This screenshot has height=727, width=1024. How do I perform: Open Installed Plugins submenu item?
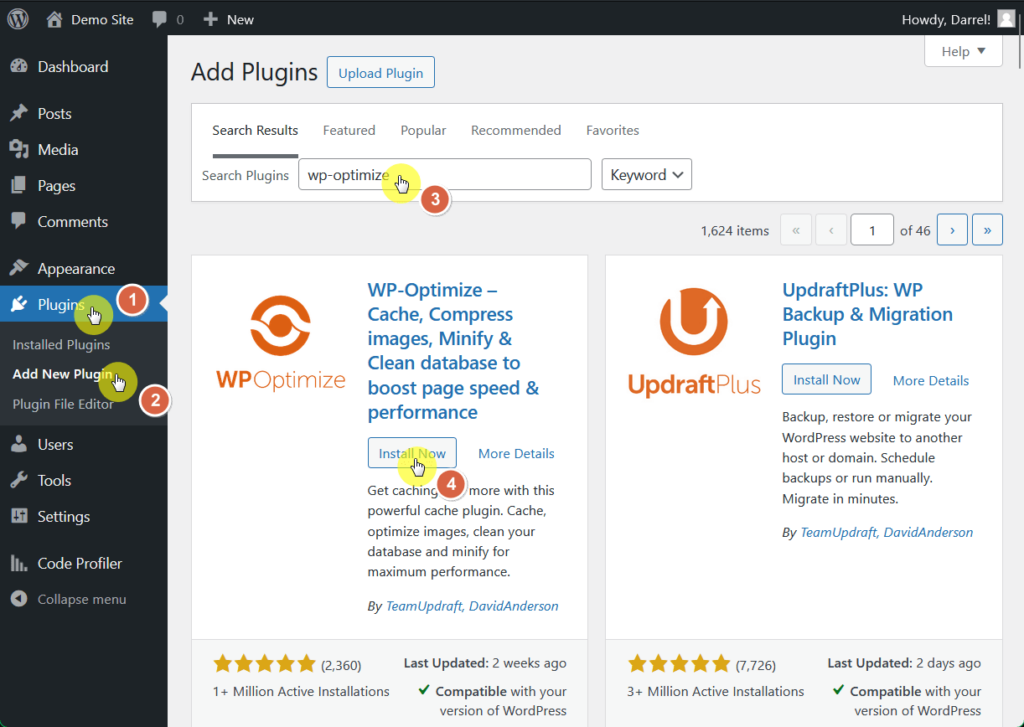(x=61, y=344)
